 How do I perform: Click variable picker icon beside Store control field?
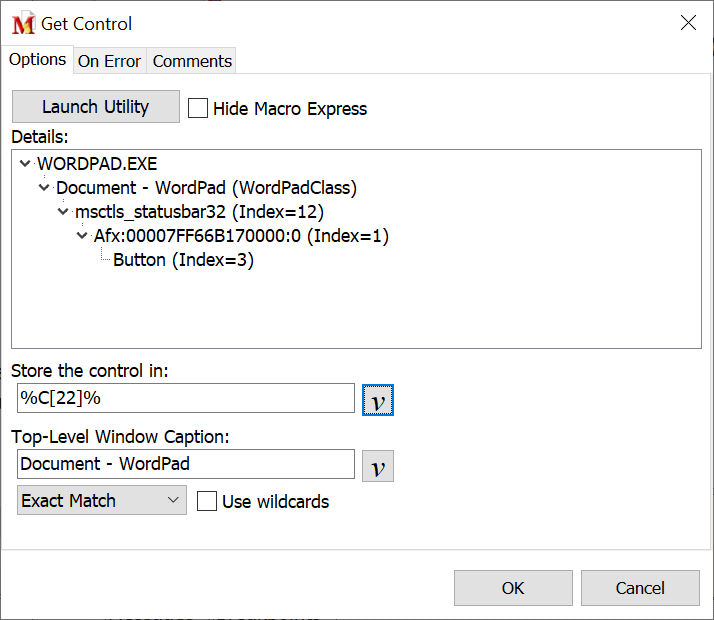point(377,399)
